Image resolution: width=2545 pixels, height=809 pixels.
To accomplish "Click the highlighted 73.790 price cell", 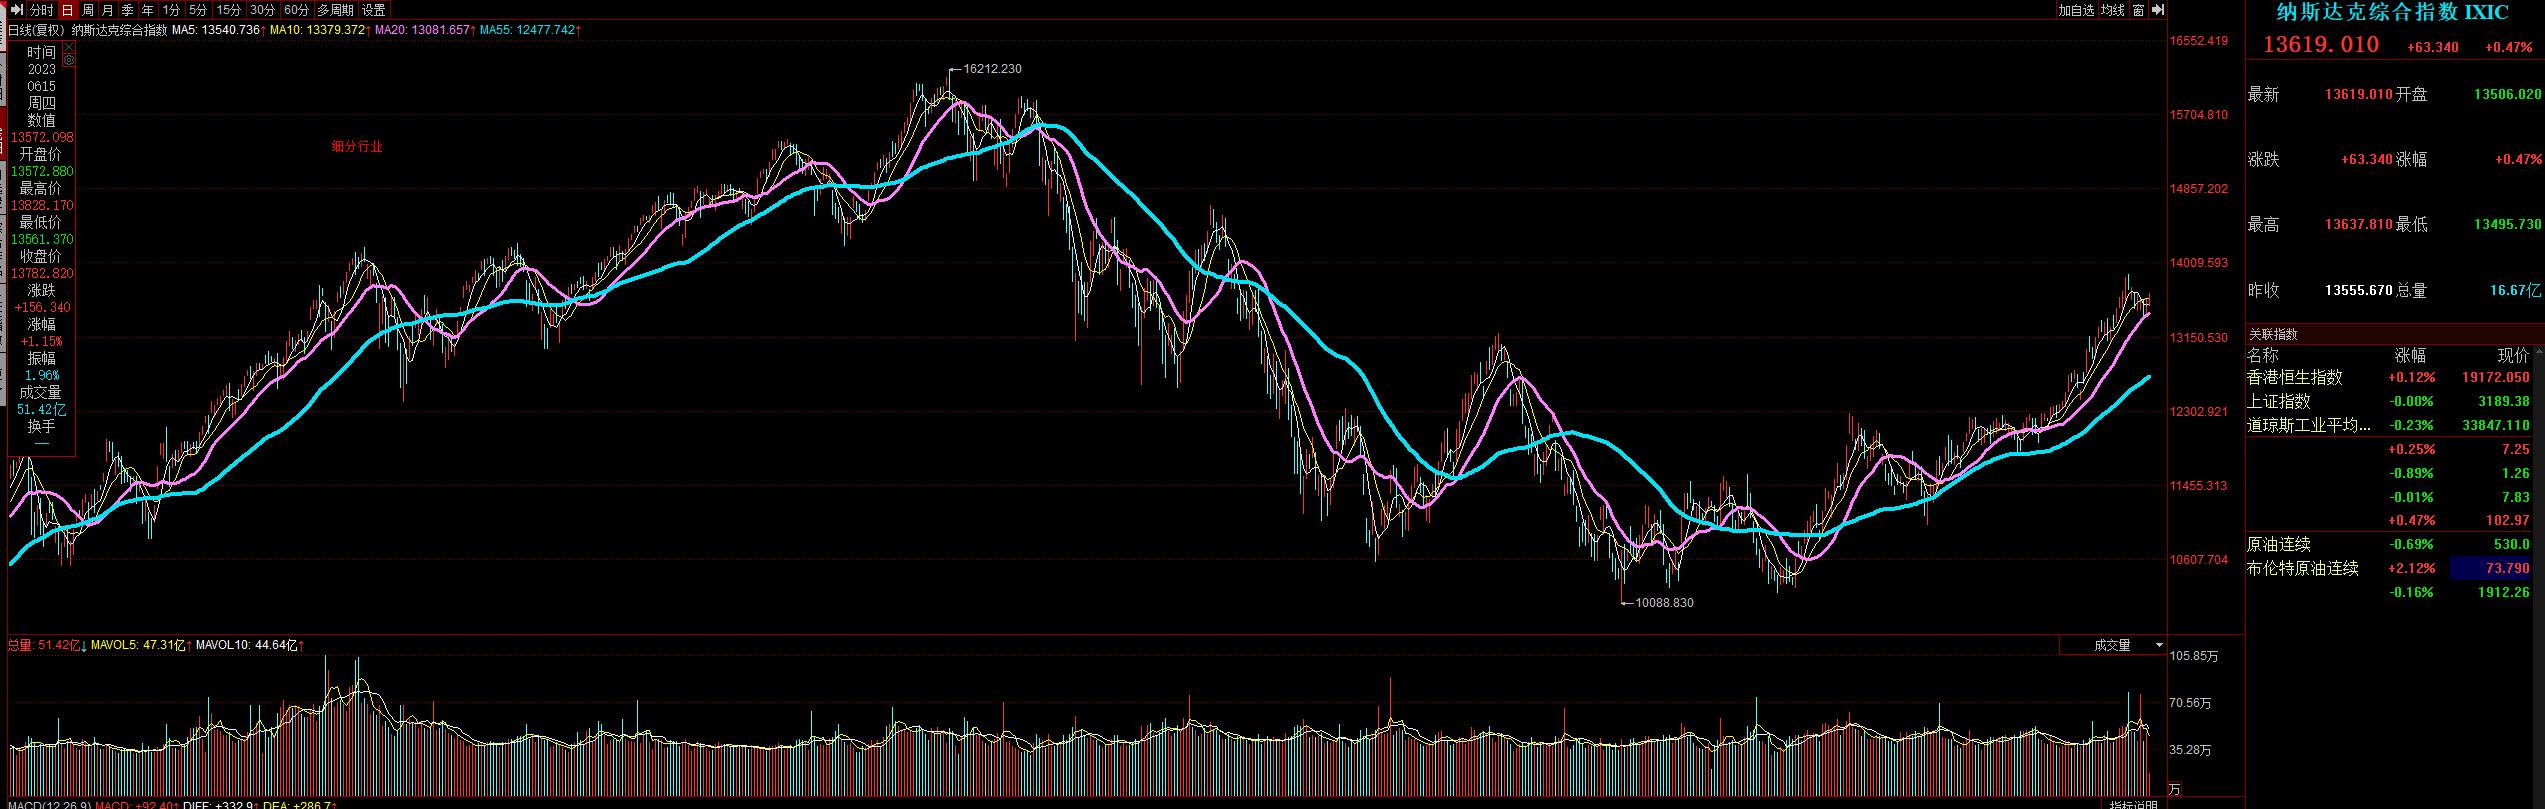I will pos(2491,569).
